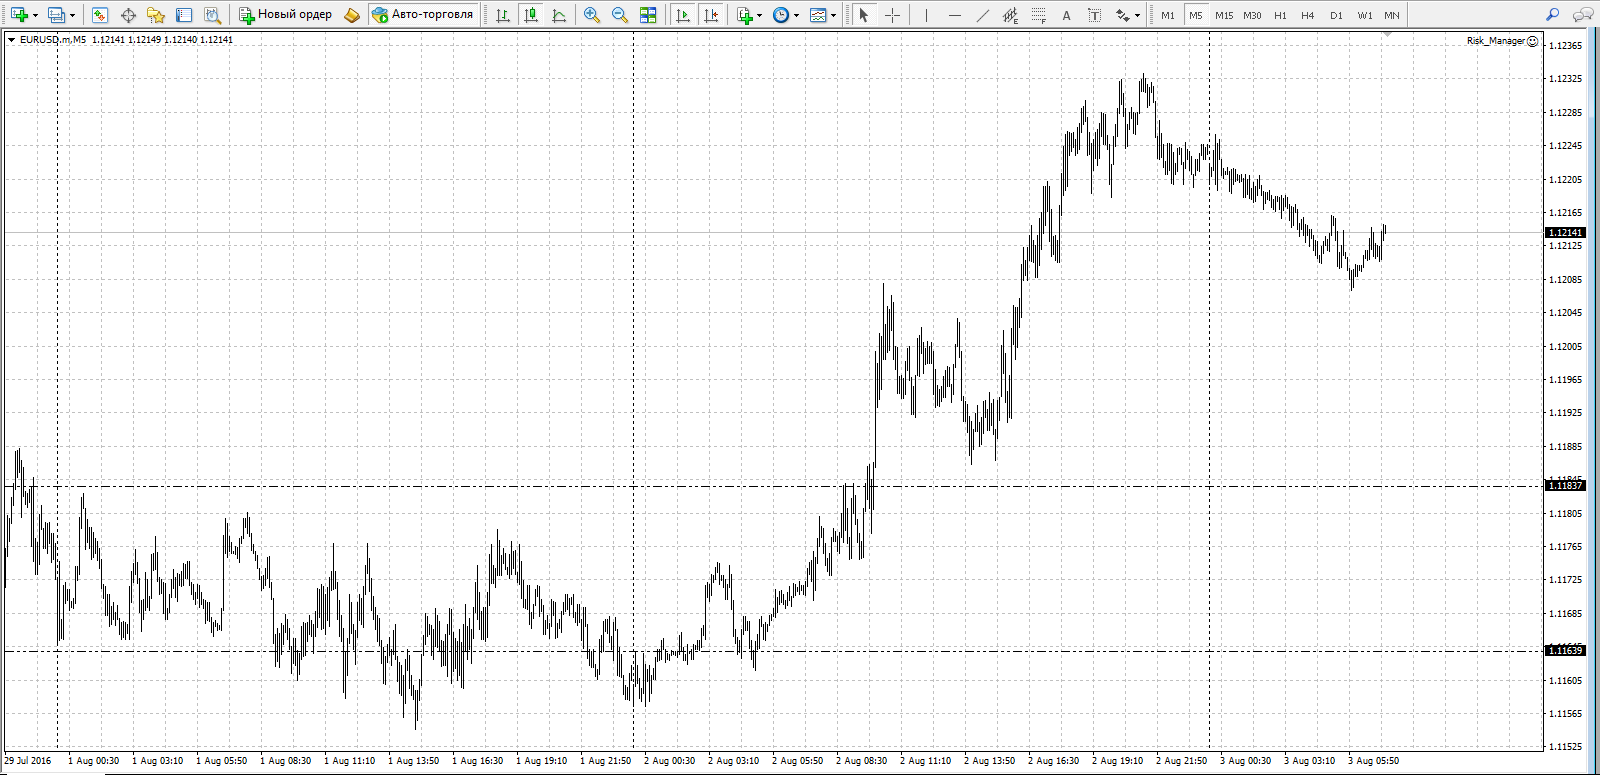Click the zoom out magnifier icon

620,15
